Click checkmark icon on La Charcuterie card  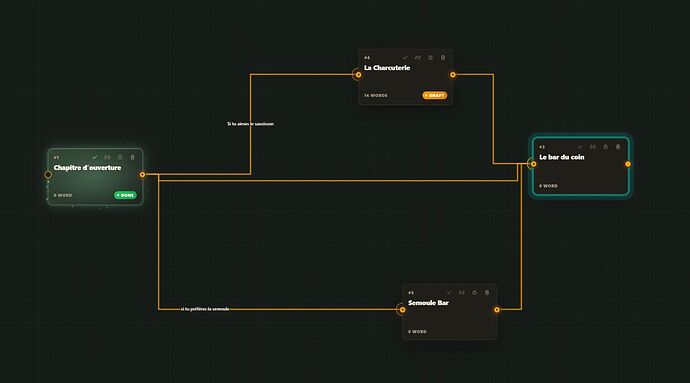pos(405,58)
